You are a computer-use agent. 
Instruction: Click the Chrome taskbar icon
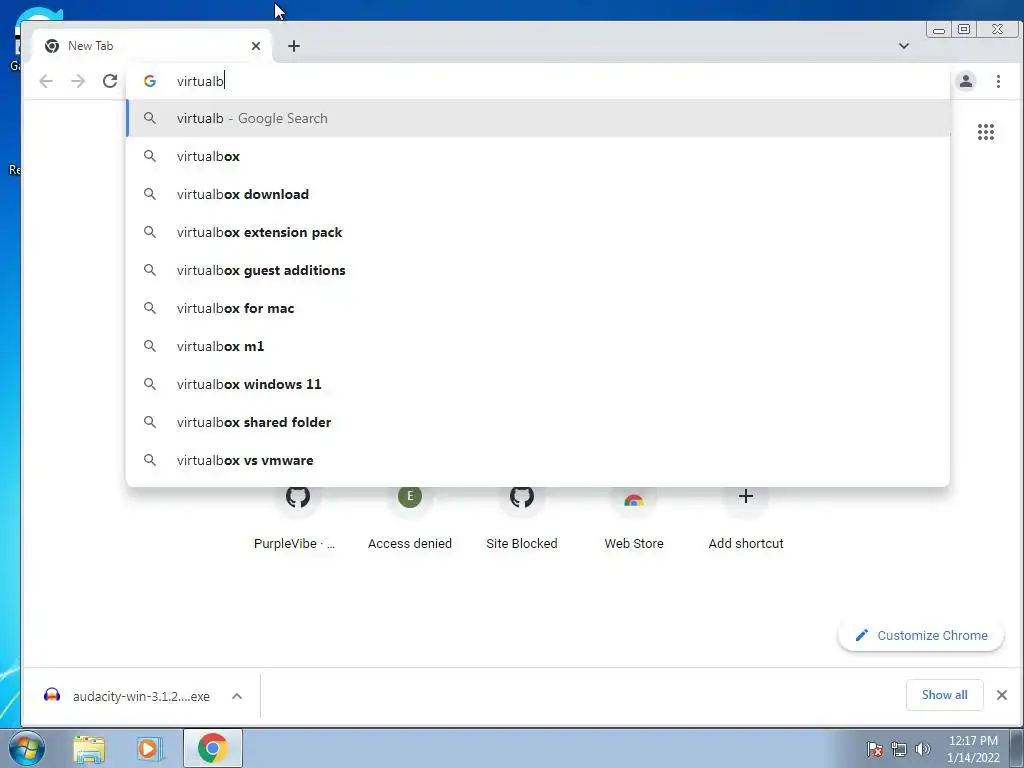tap(213, 748)
